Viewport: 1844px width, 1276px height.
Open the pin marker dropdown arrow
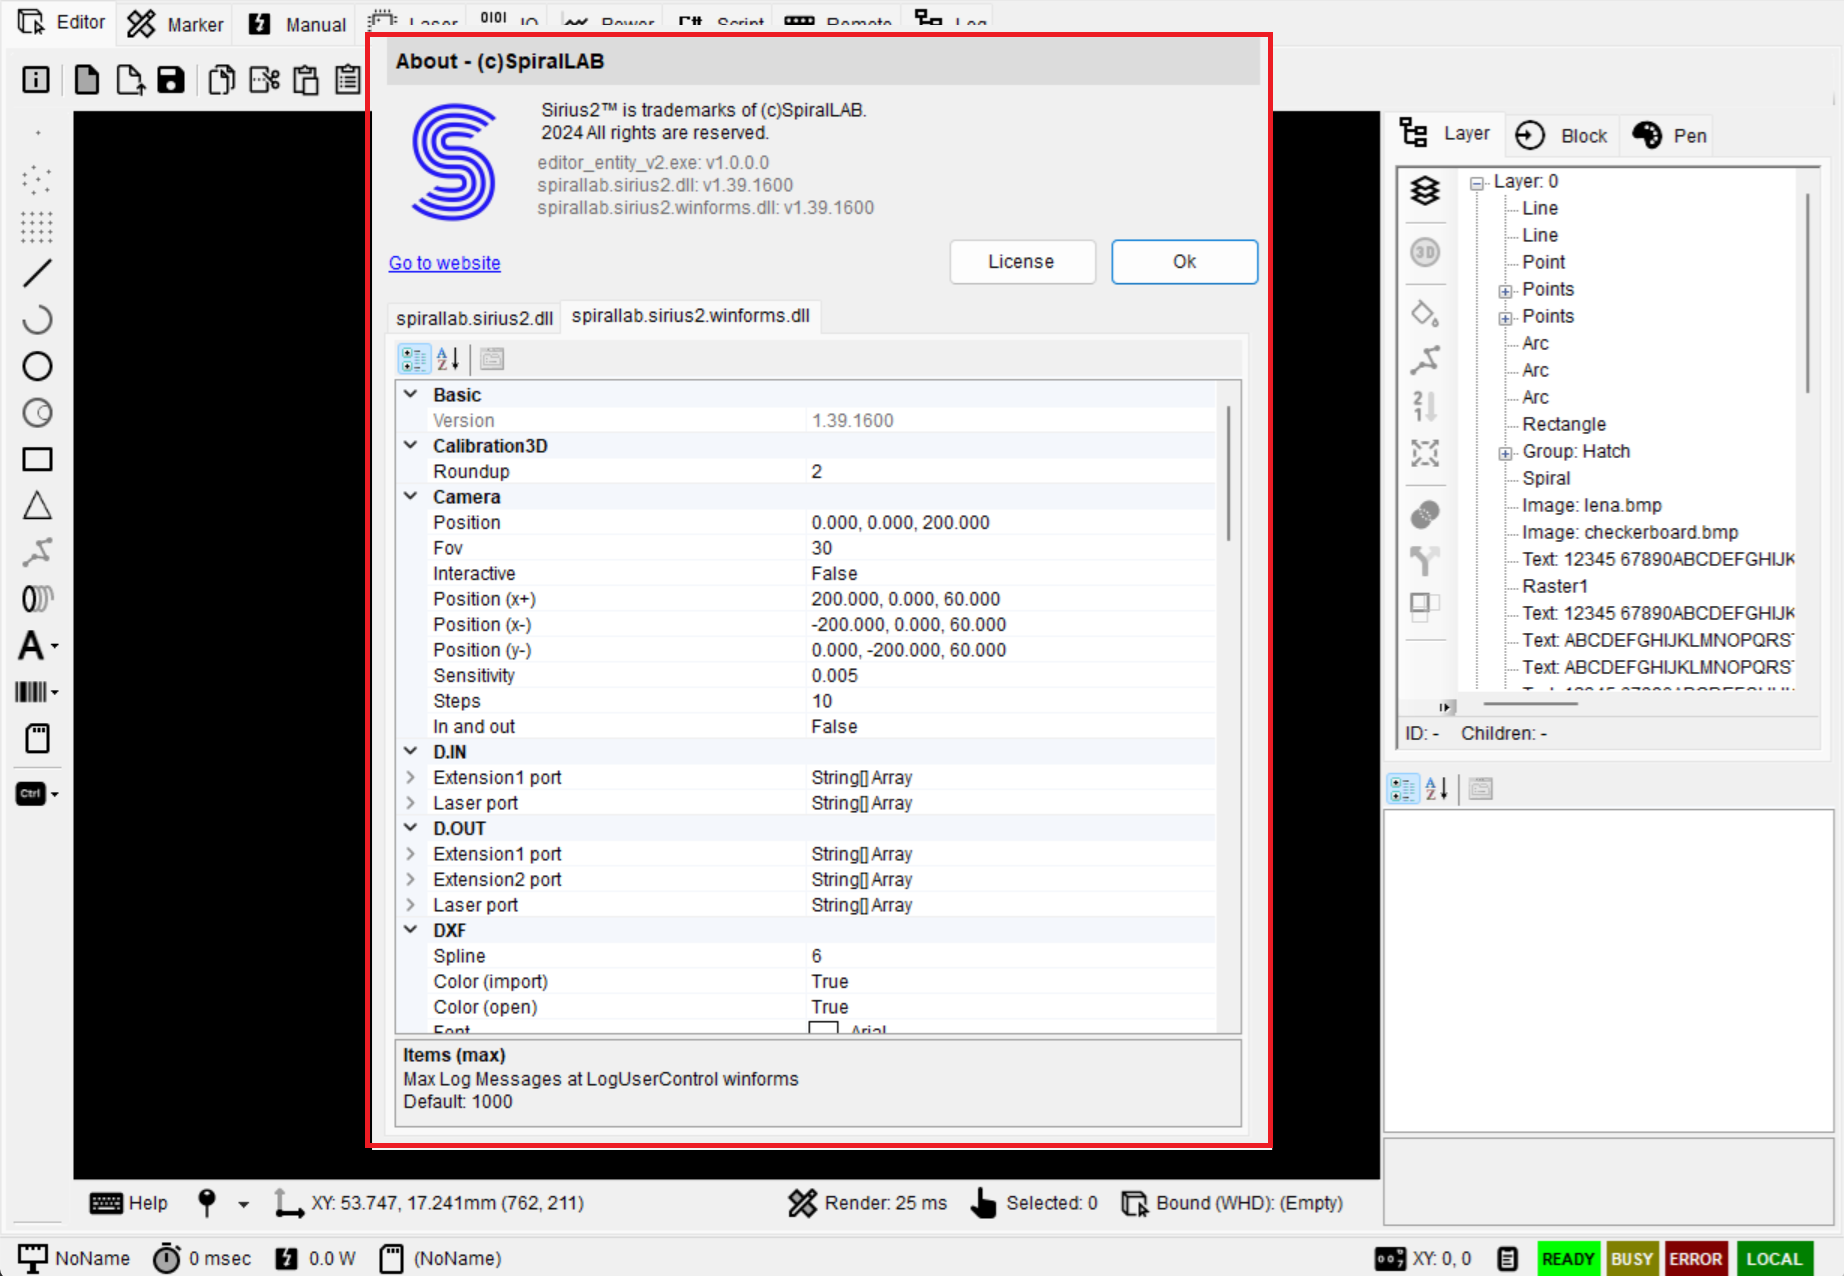tap(243, 1204)
